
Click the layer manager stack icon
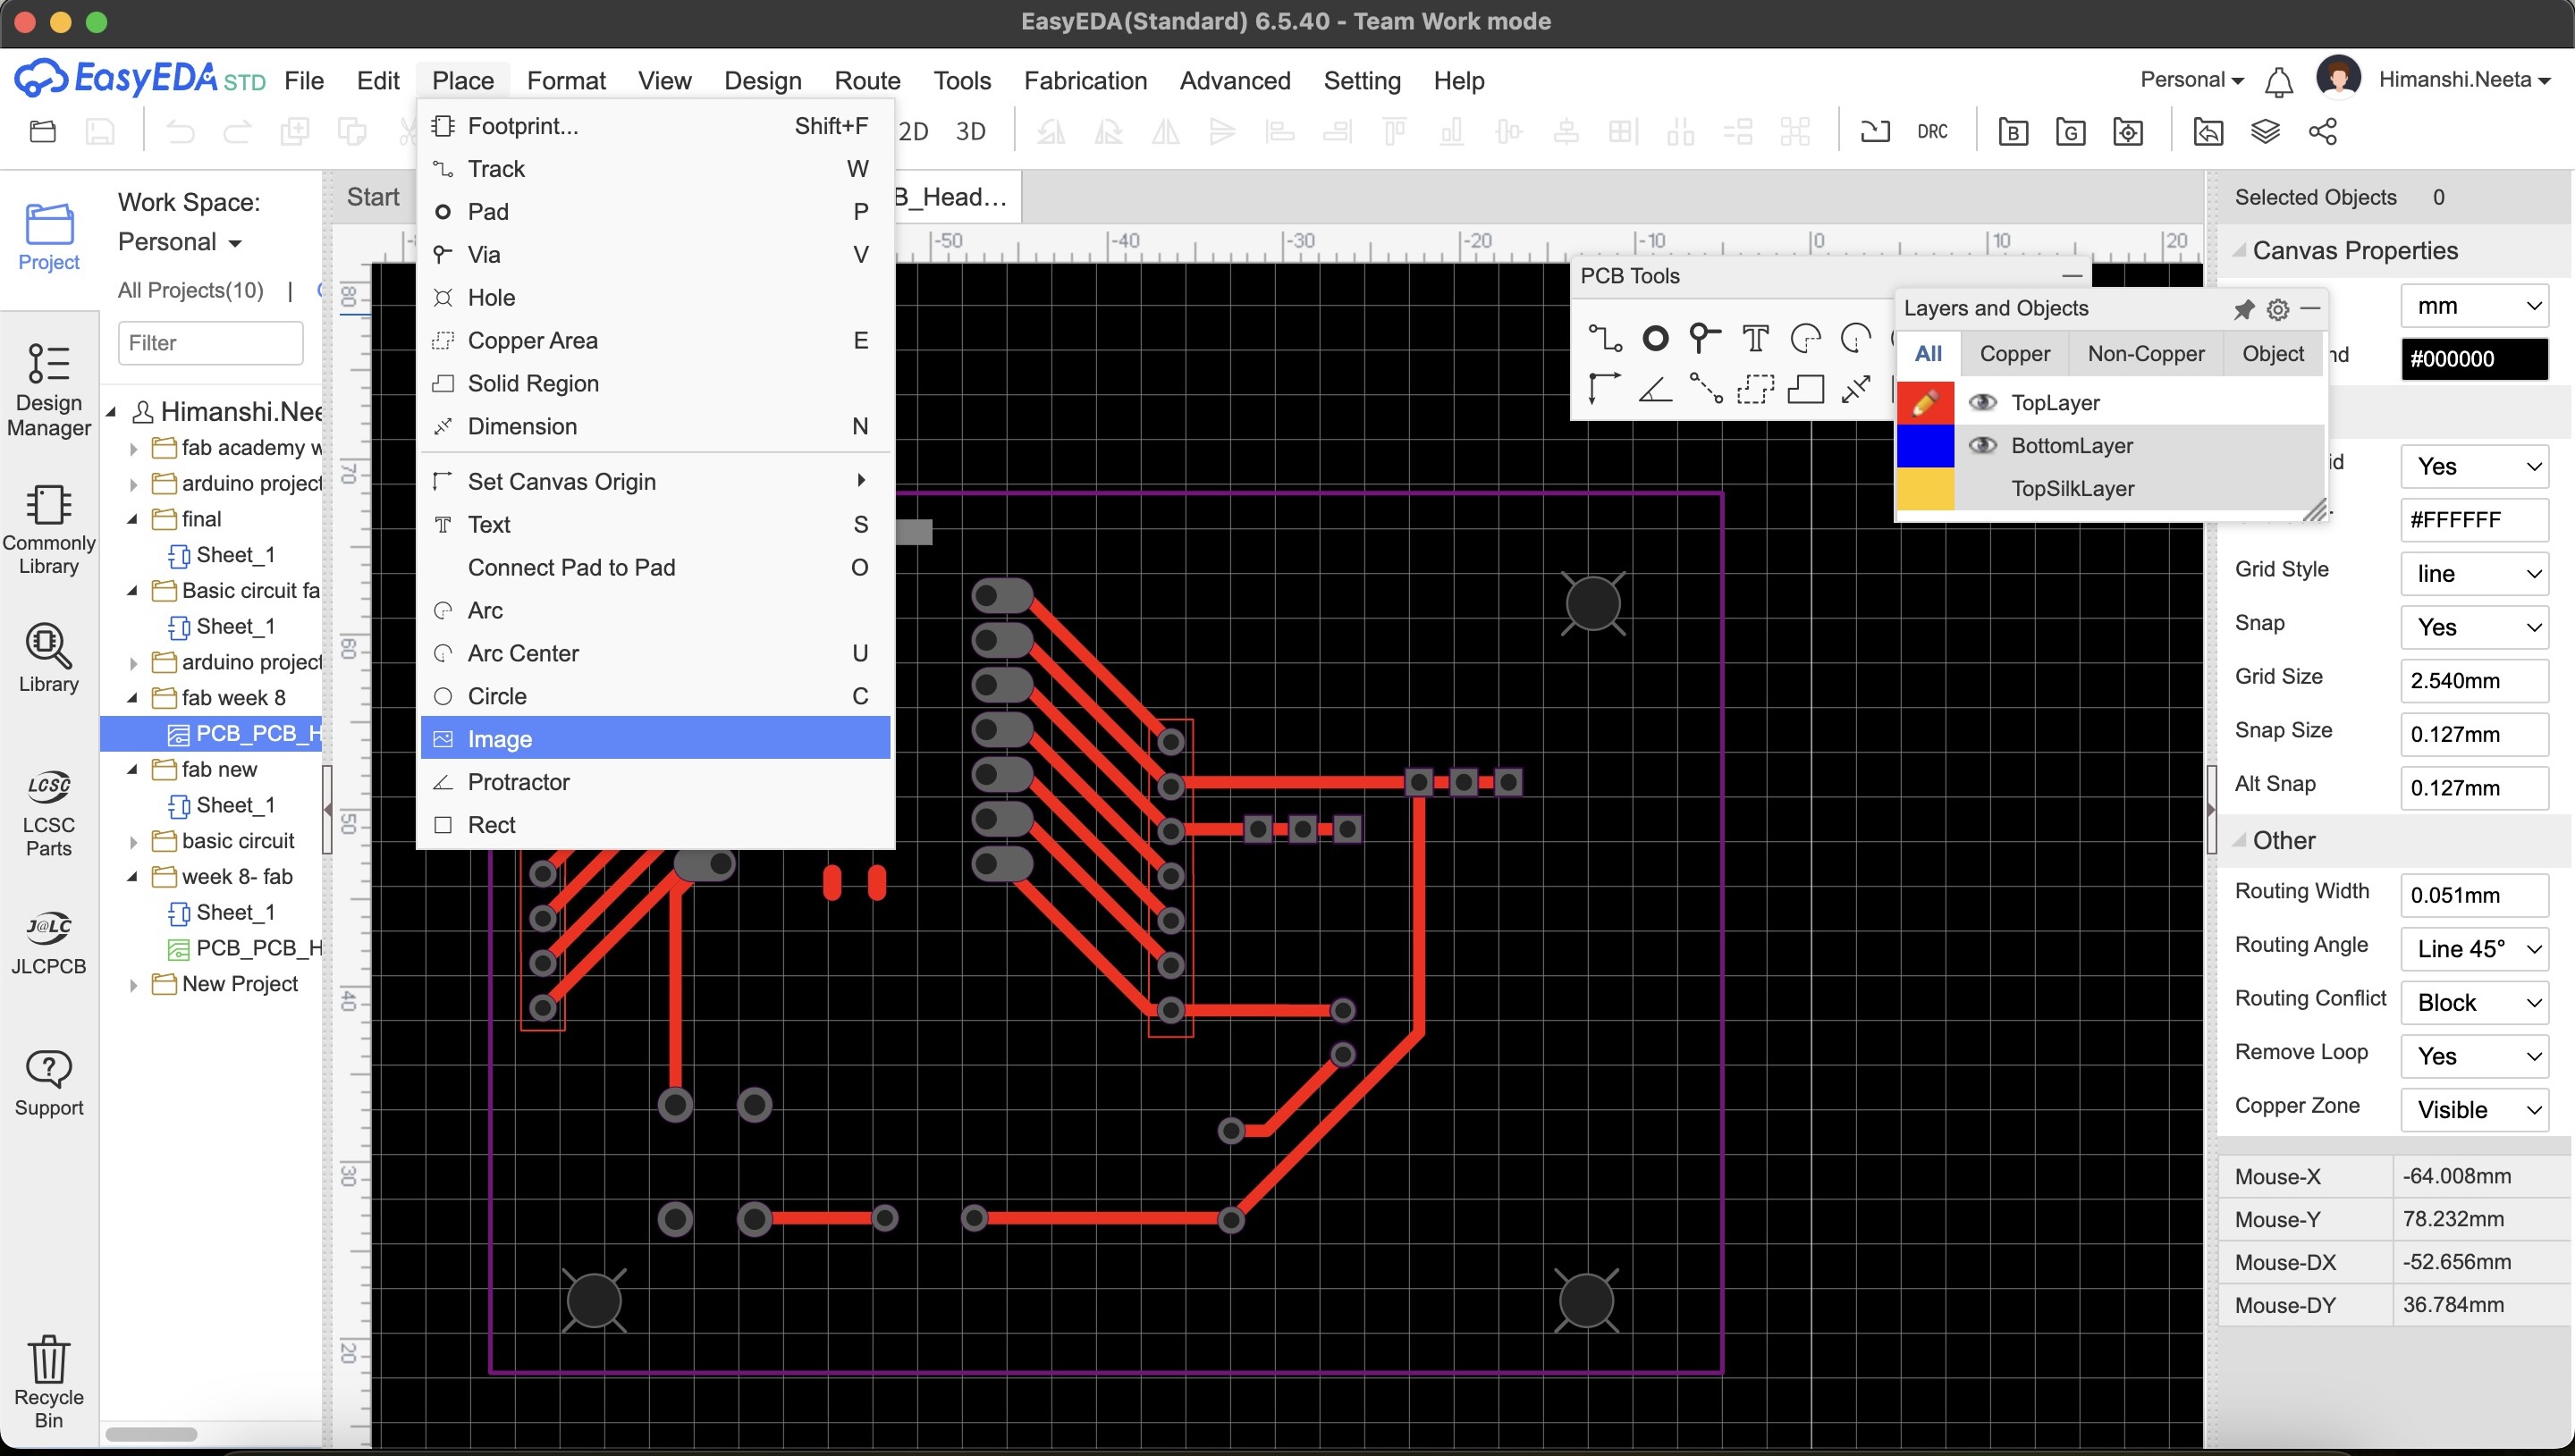(2265, 132)
